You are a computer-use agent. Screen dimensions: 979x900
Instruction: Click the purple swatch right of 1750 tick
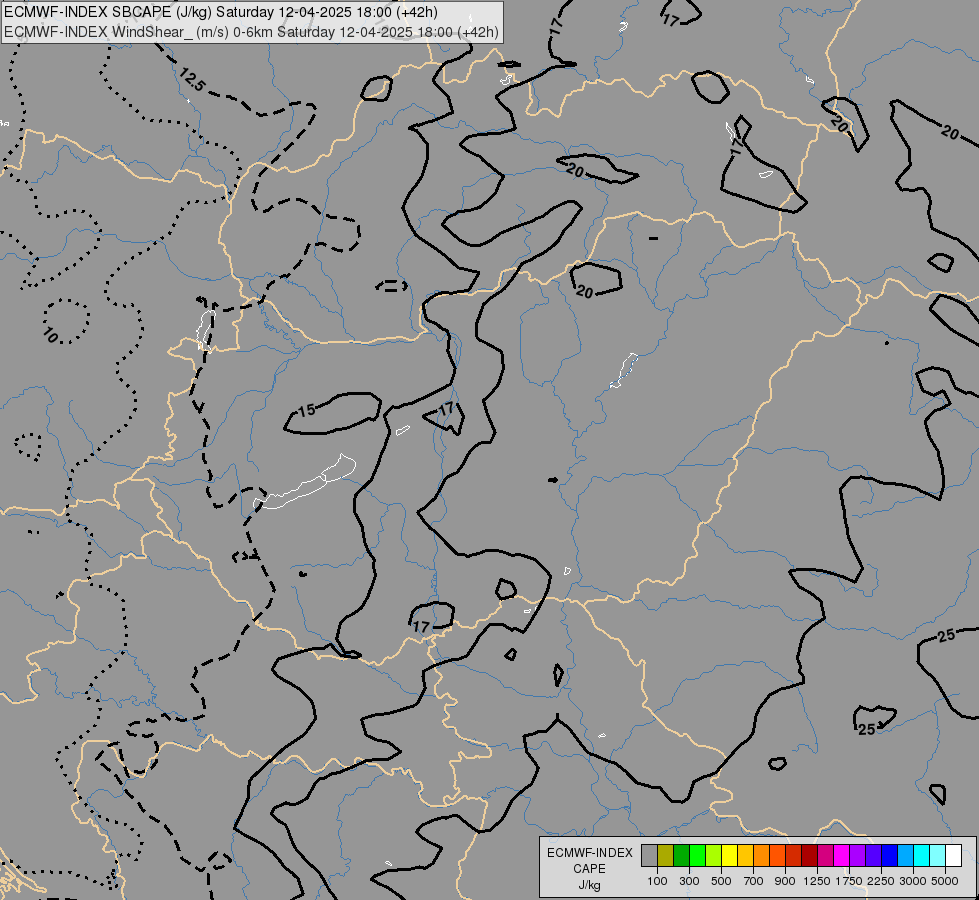[x=857, y=855]
